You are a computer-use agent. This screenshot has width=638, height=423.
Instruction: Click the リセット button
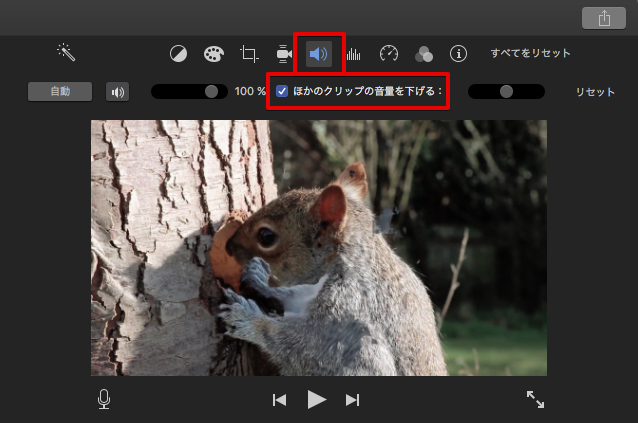(x=595, y=92)
